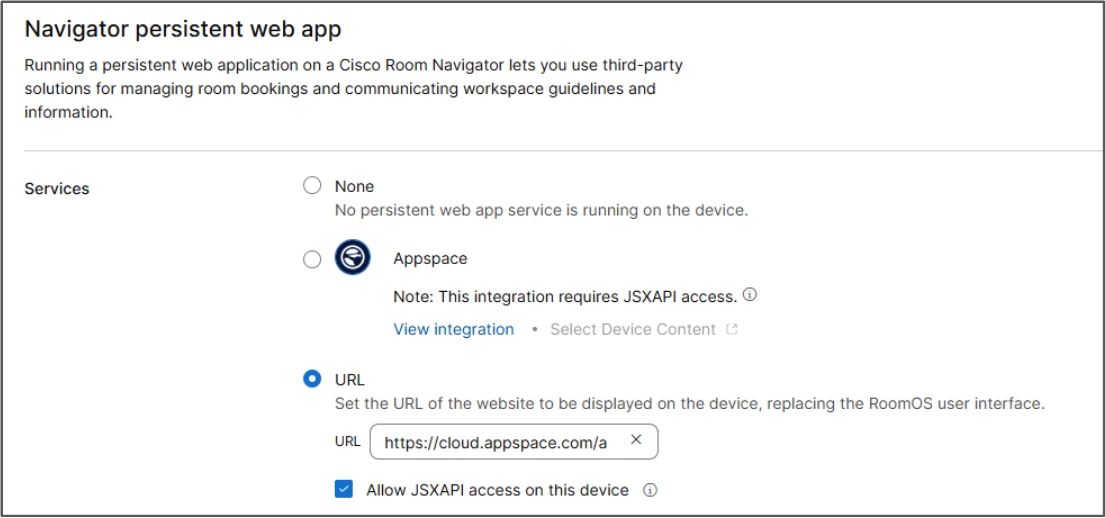Click the Services label
Image resolution: width=1105 pixels, height=518 pixels.
[x=57, y=189]
